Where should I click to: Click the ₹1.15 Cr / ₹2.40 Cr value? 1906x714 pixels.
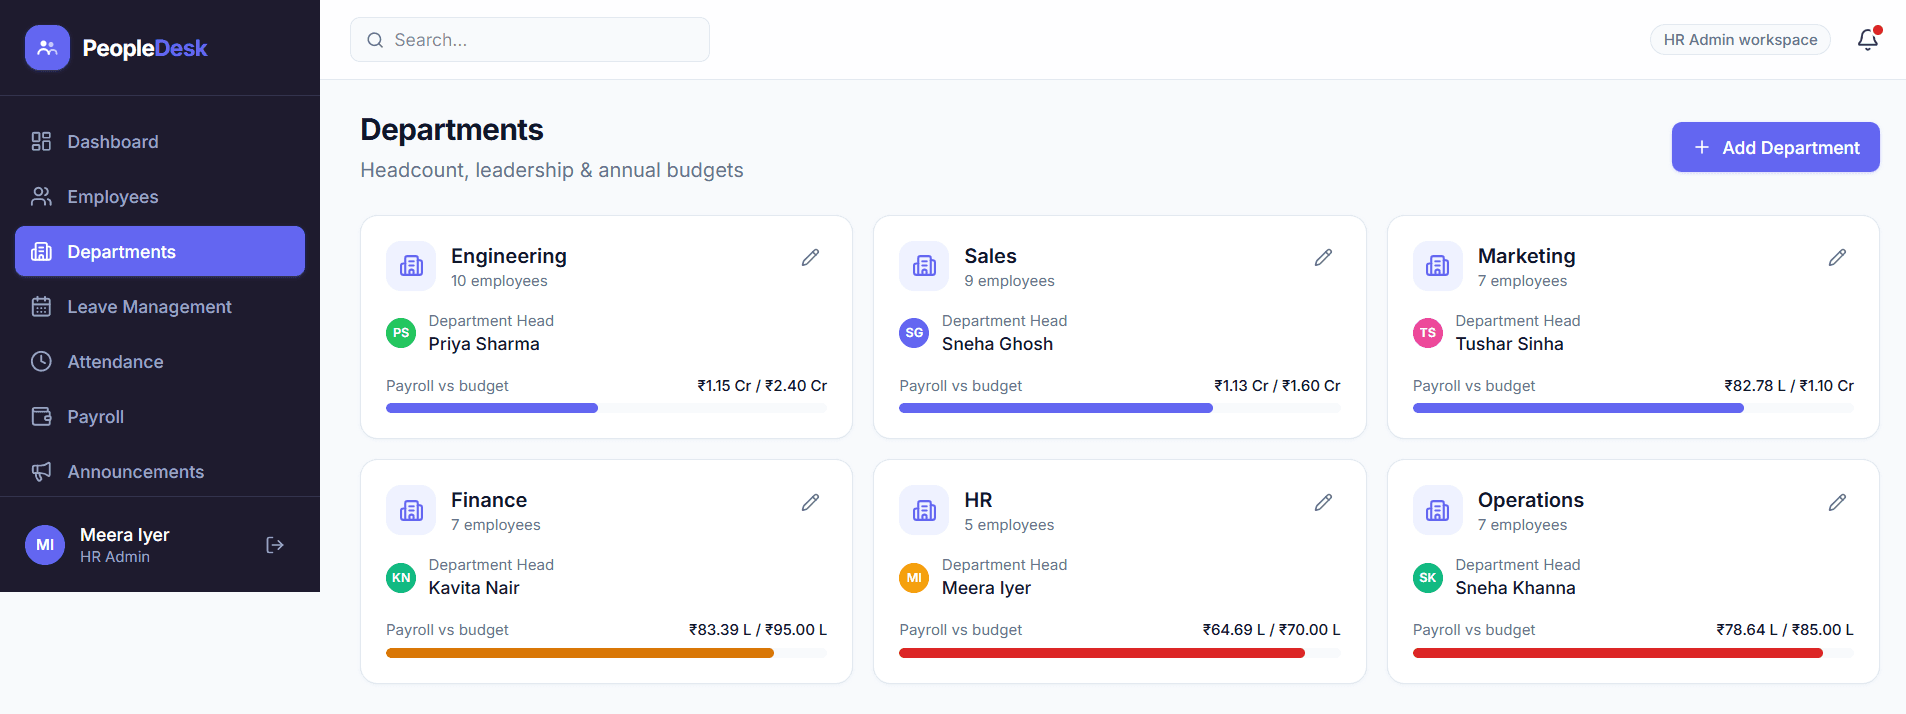point(762,386)
